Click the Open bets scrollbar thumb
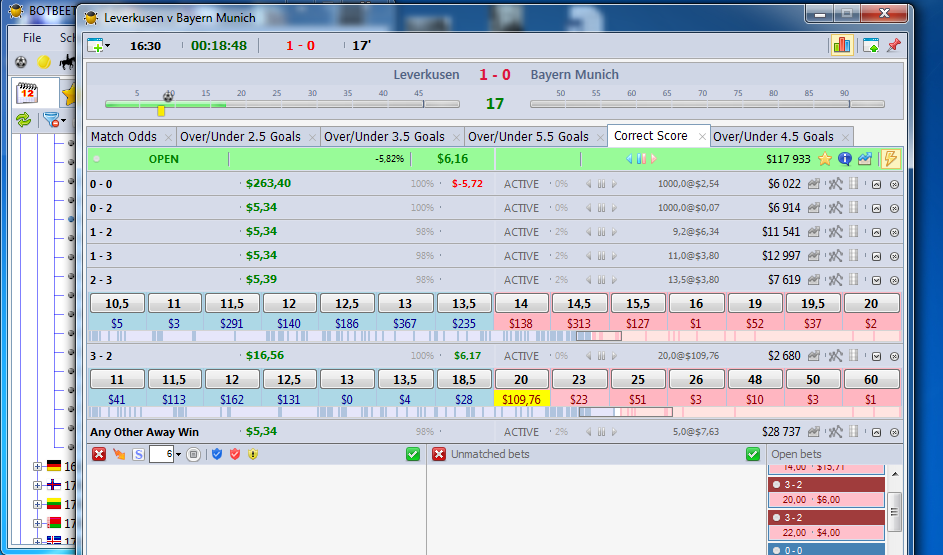 (x=894, y=512)
